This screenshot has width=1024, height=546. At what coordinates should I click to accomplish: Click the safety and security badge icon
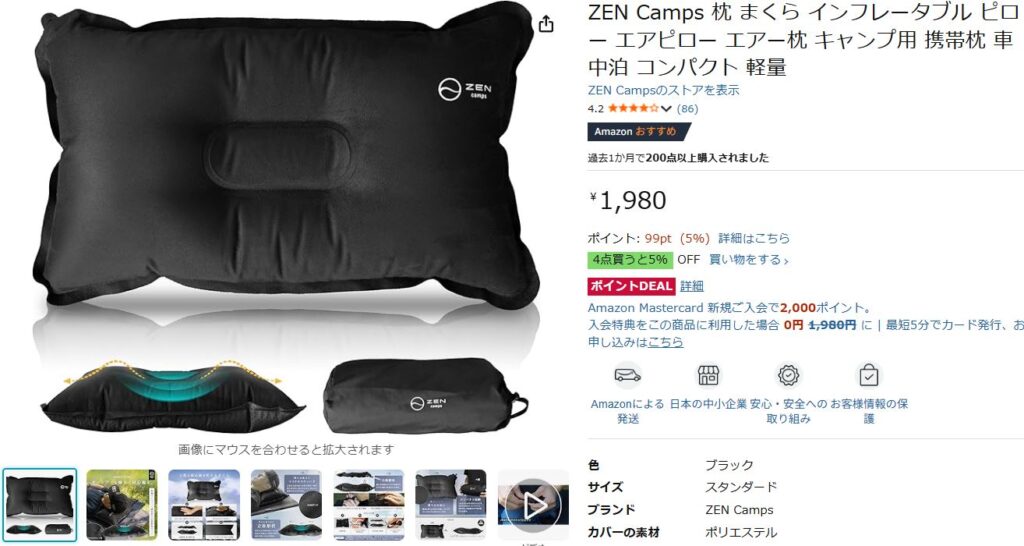click(x=788, y=376)
